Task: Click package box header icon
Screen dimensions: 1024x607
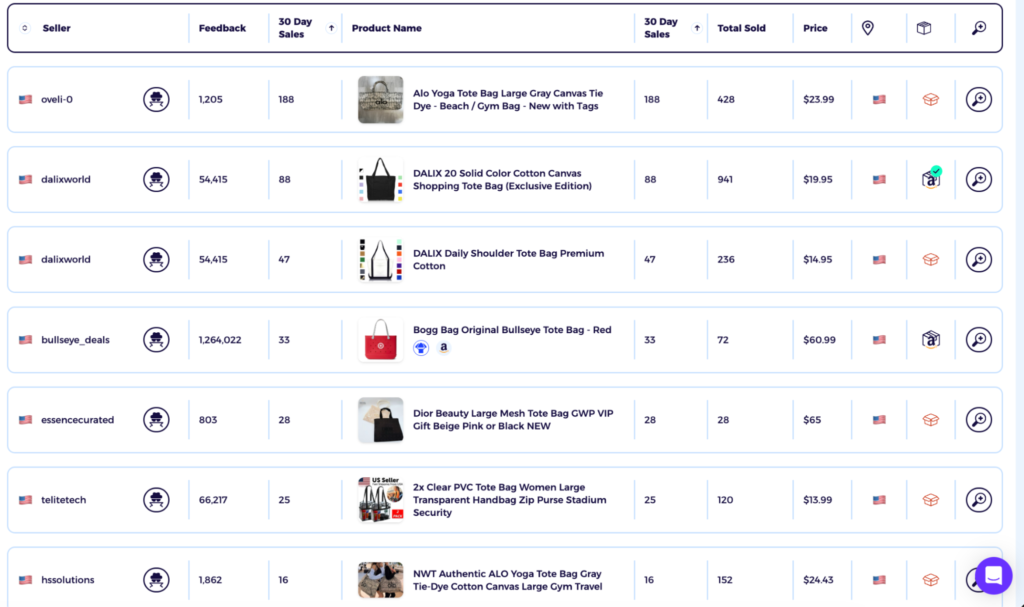Action: 923,28
